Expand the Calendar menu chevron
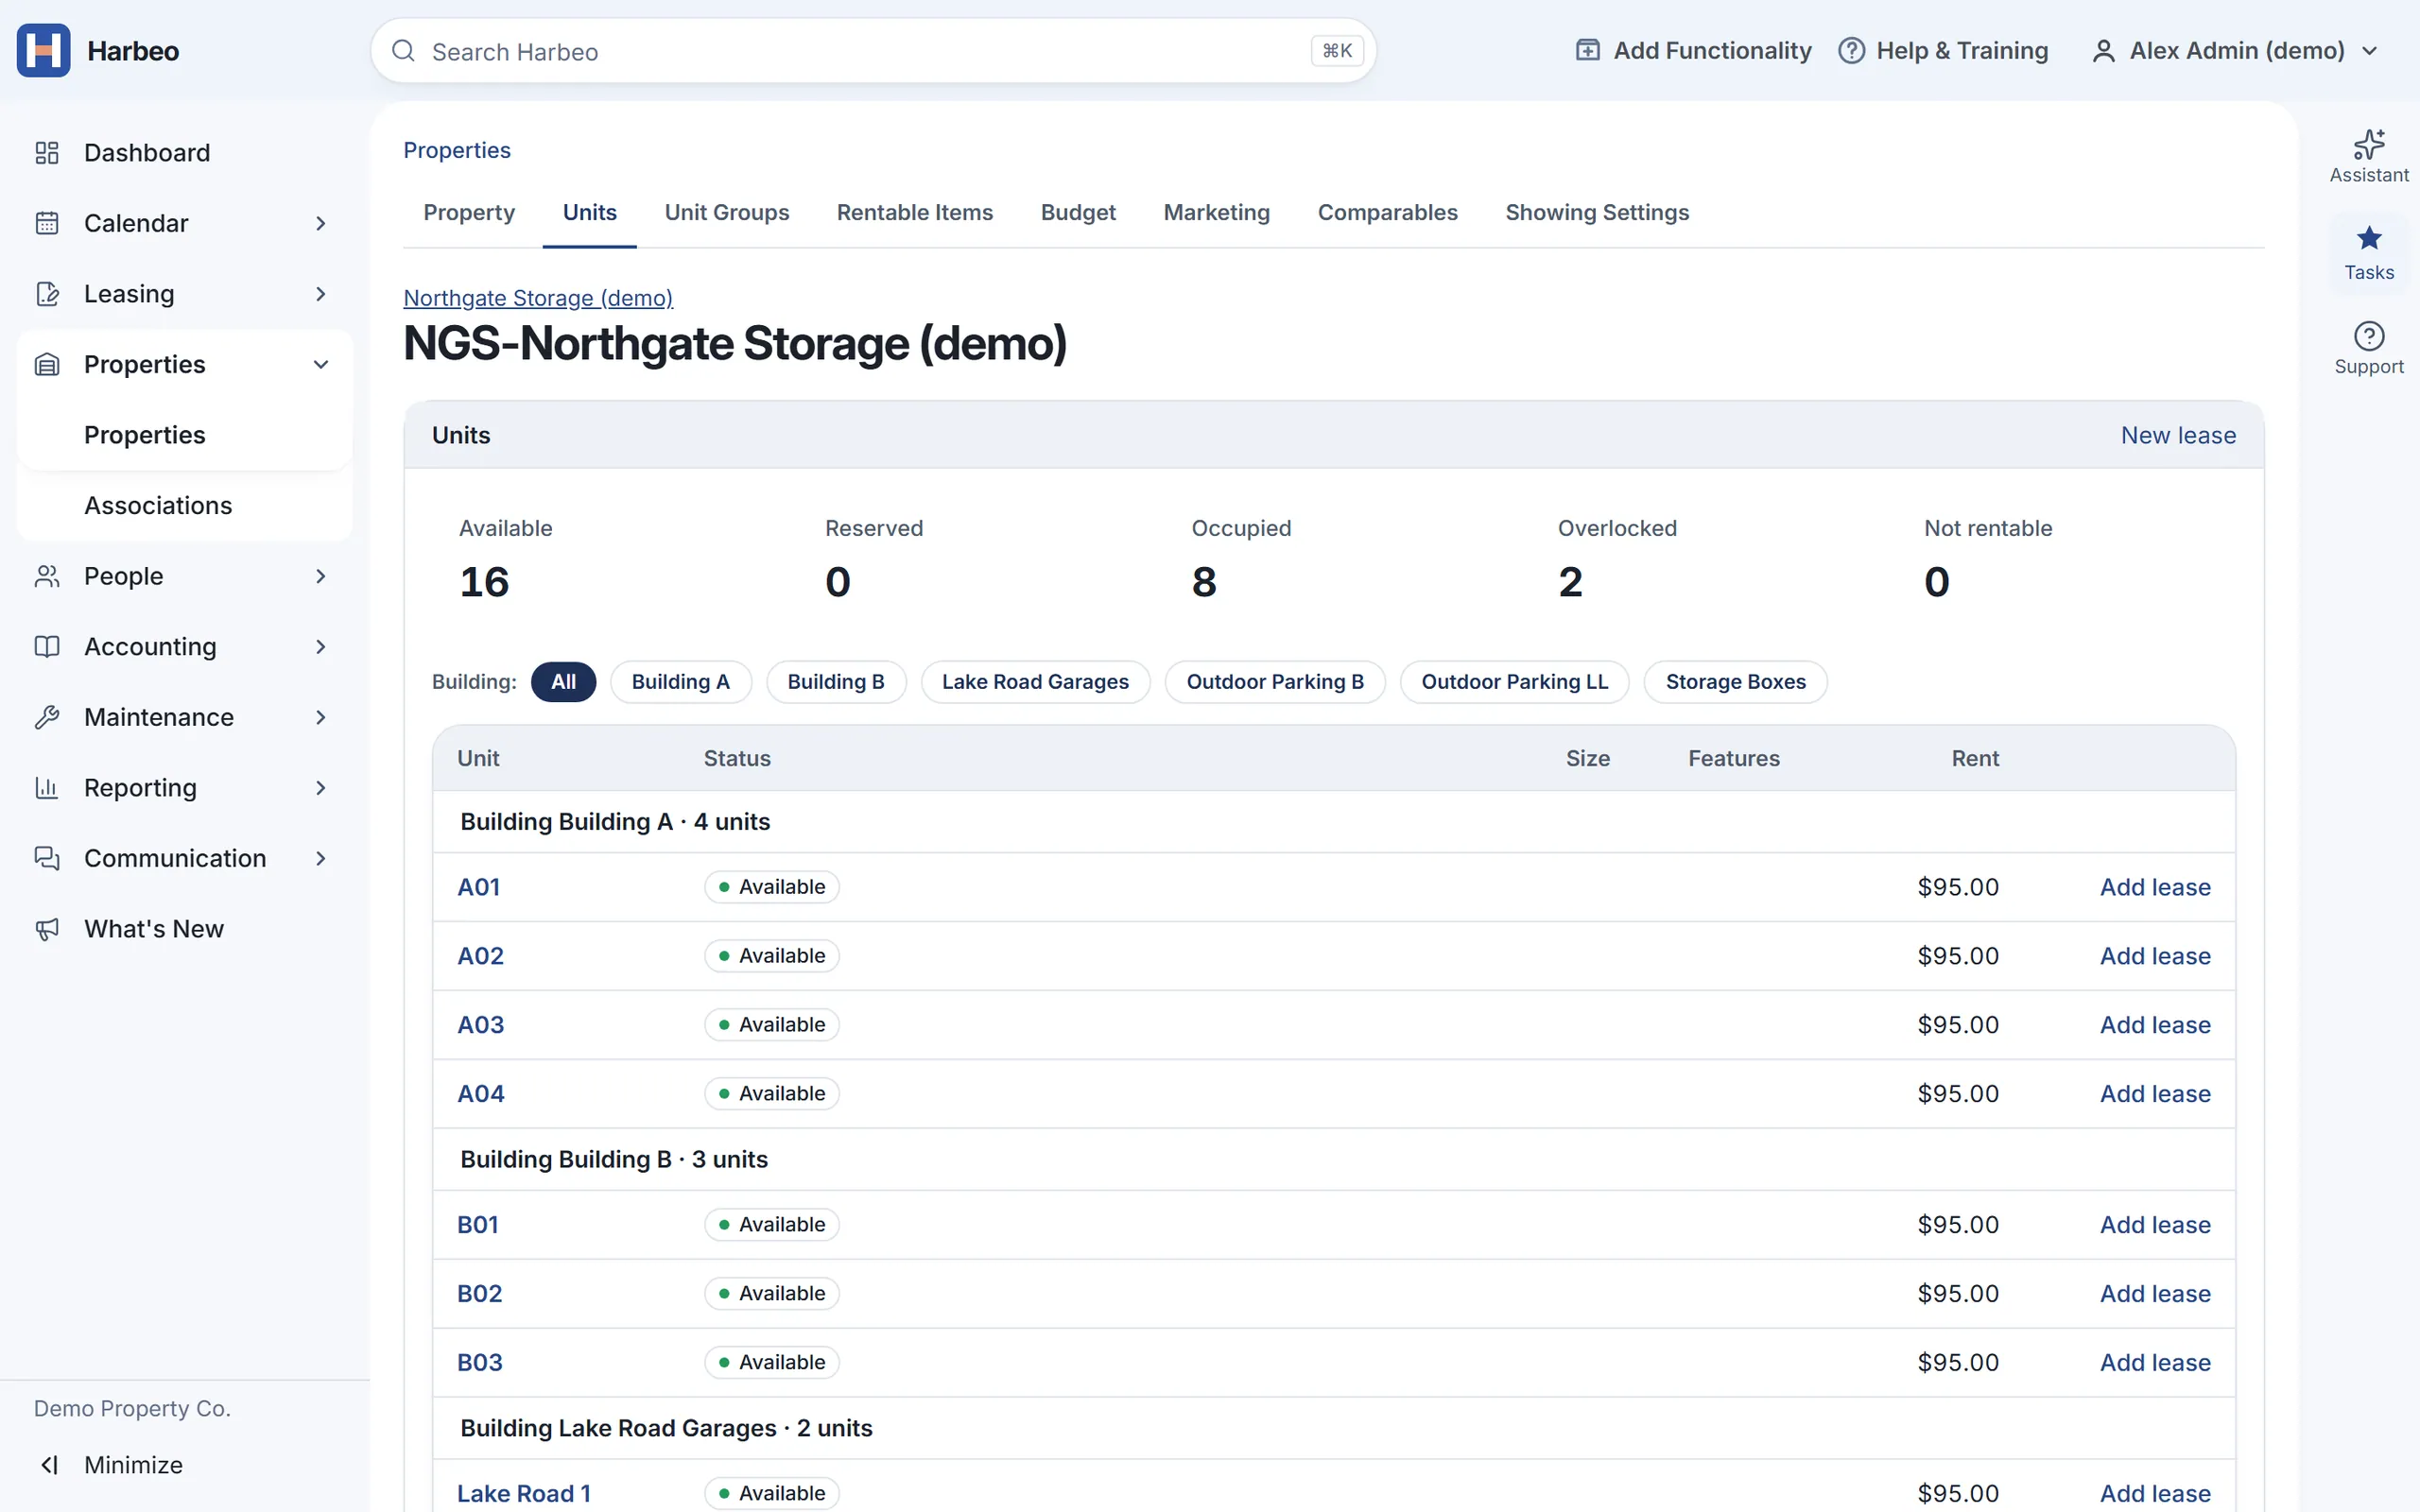This screenshot has height=1512, width=2420. (320, 223)
